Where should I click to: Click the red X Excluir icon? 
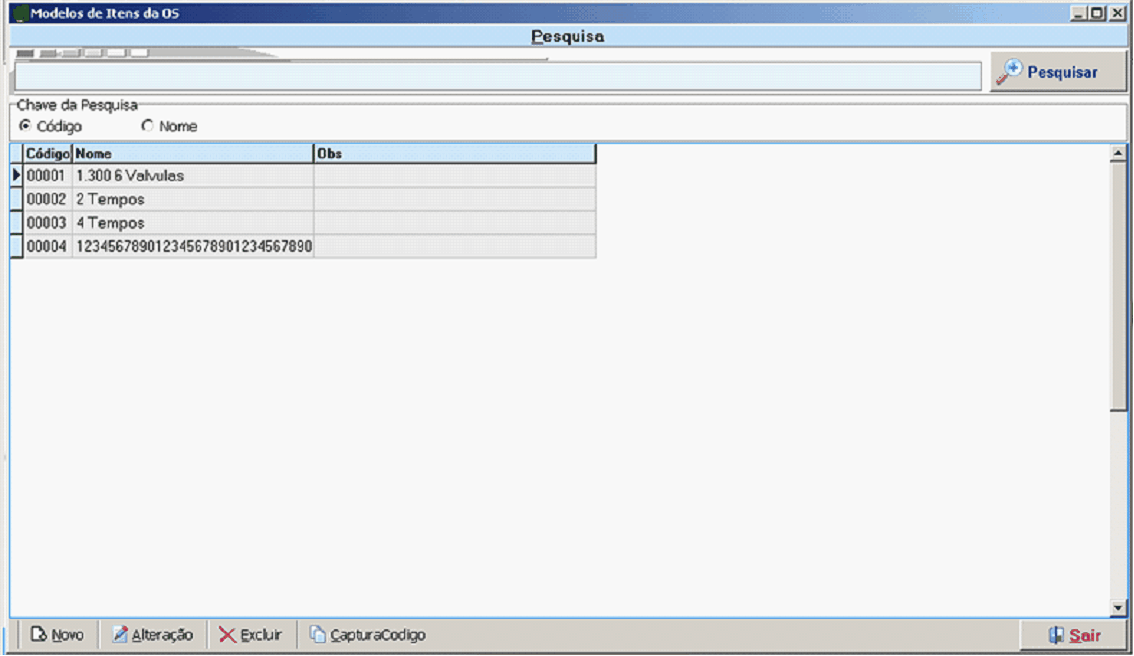click(228, 635)
